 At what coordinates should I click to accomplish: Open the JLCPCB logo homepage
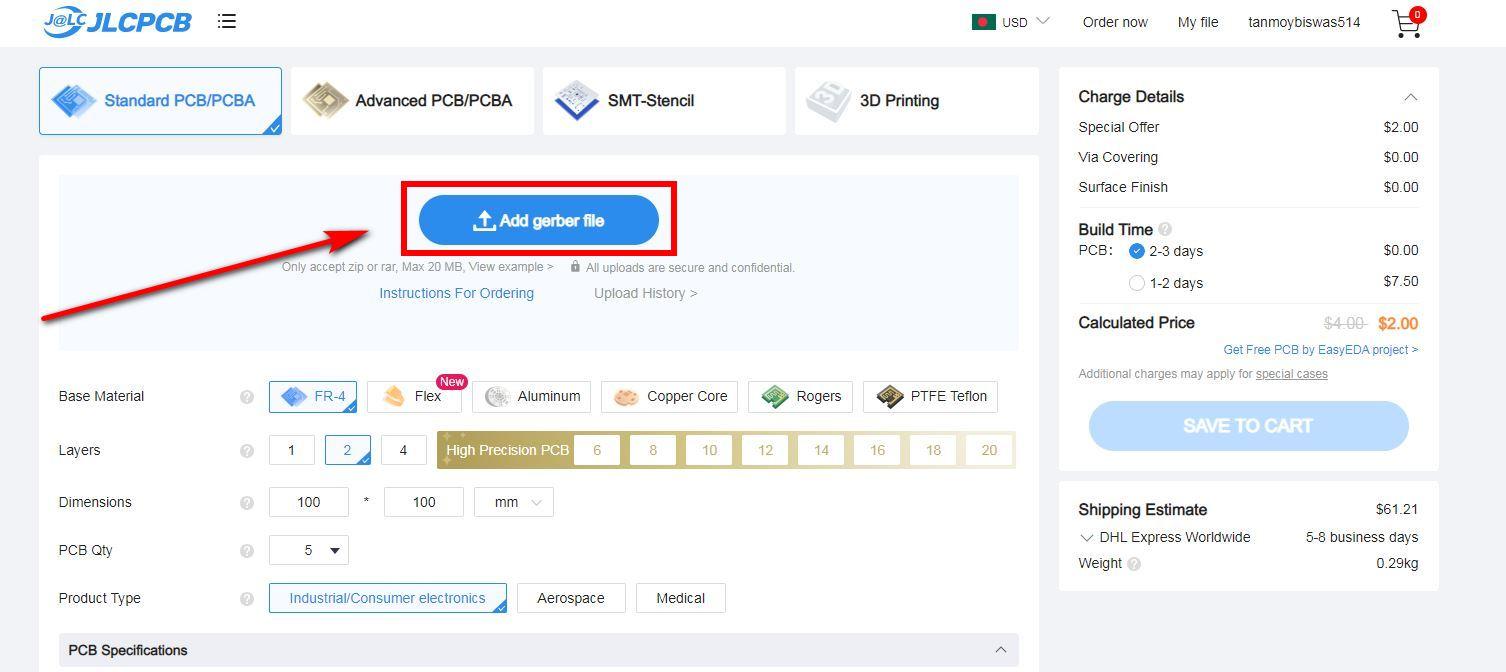pyautogui.click(x=117, y=21)
